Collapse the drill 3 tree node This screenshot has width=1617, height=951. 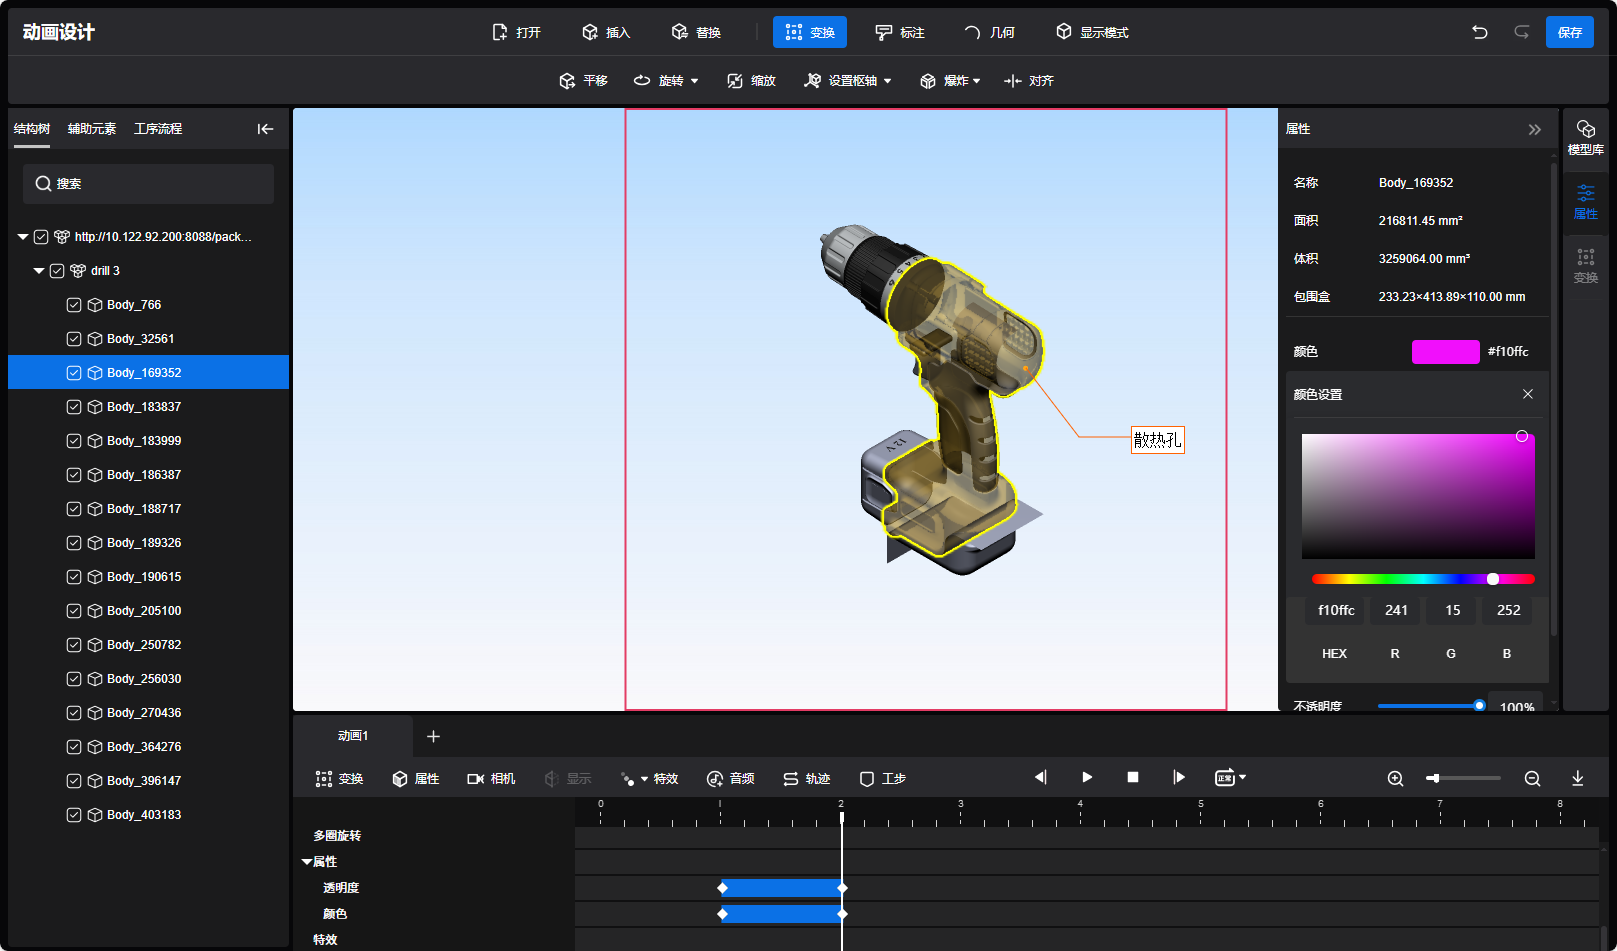39,271
